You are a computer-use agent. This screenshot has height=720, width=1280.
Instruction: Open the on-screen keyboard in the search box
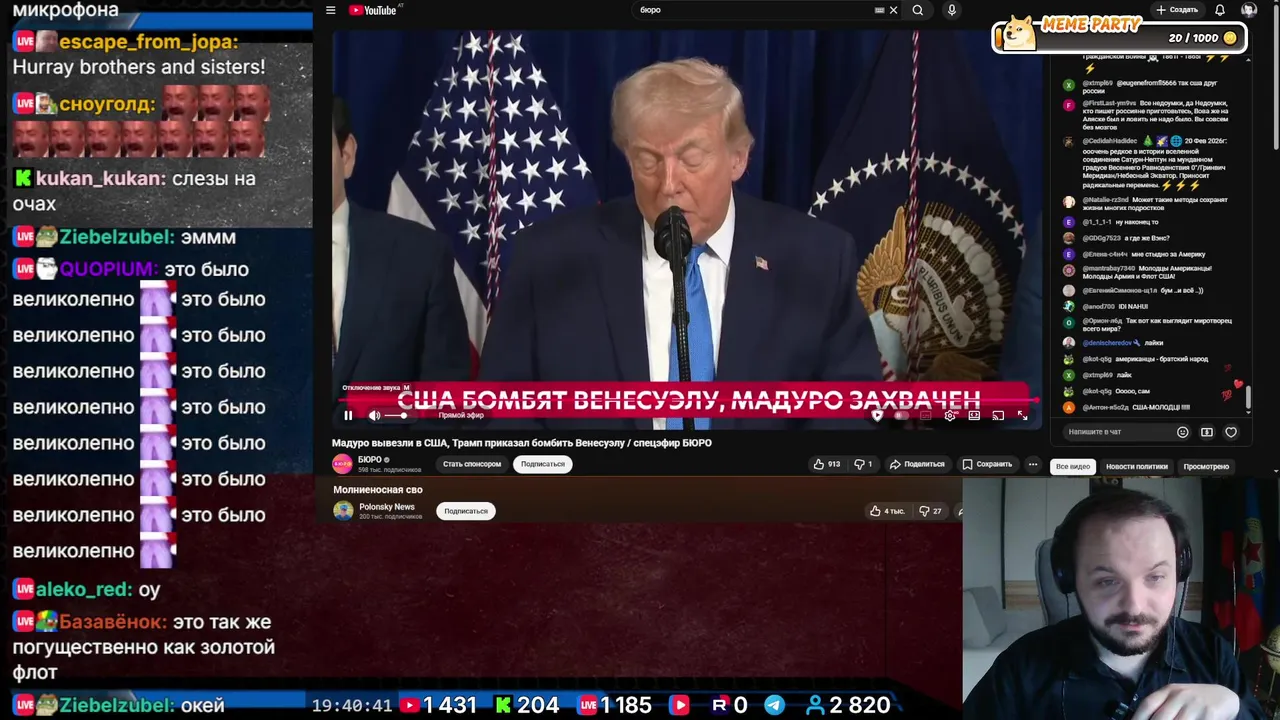pos(879,10)
